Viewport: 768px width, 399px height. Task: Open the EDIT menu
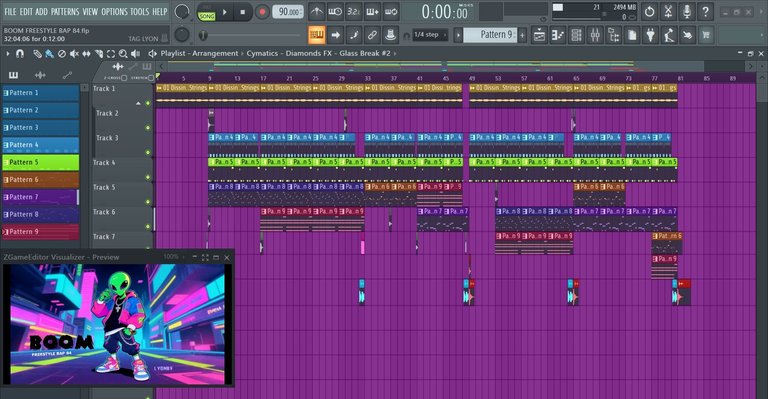click(26, 11)
